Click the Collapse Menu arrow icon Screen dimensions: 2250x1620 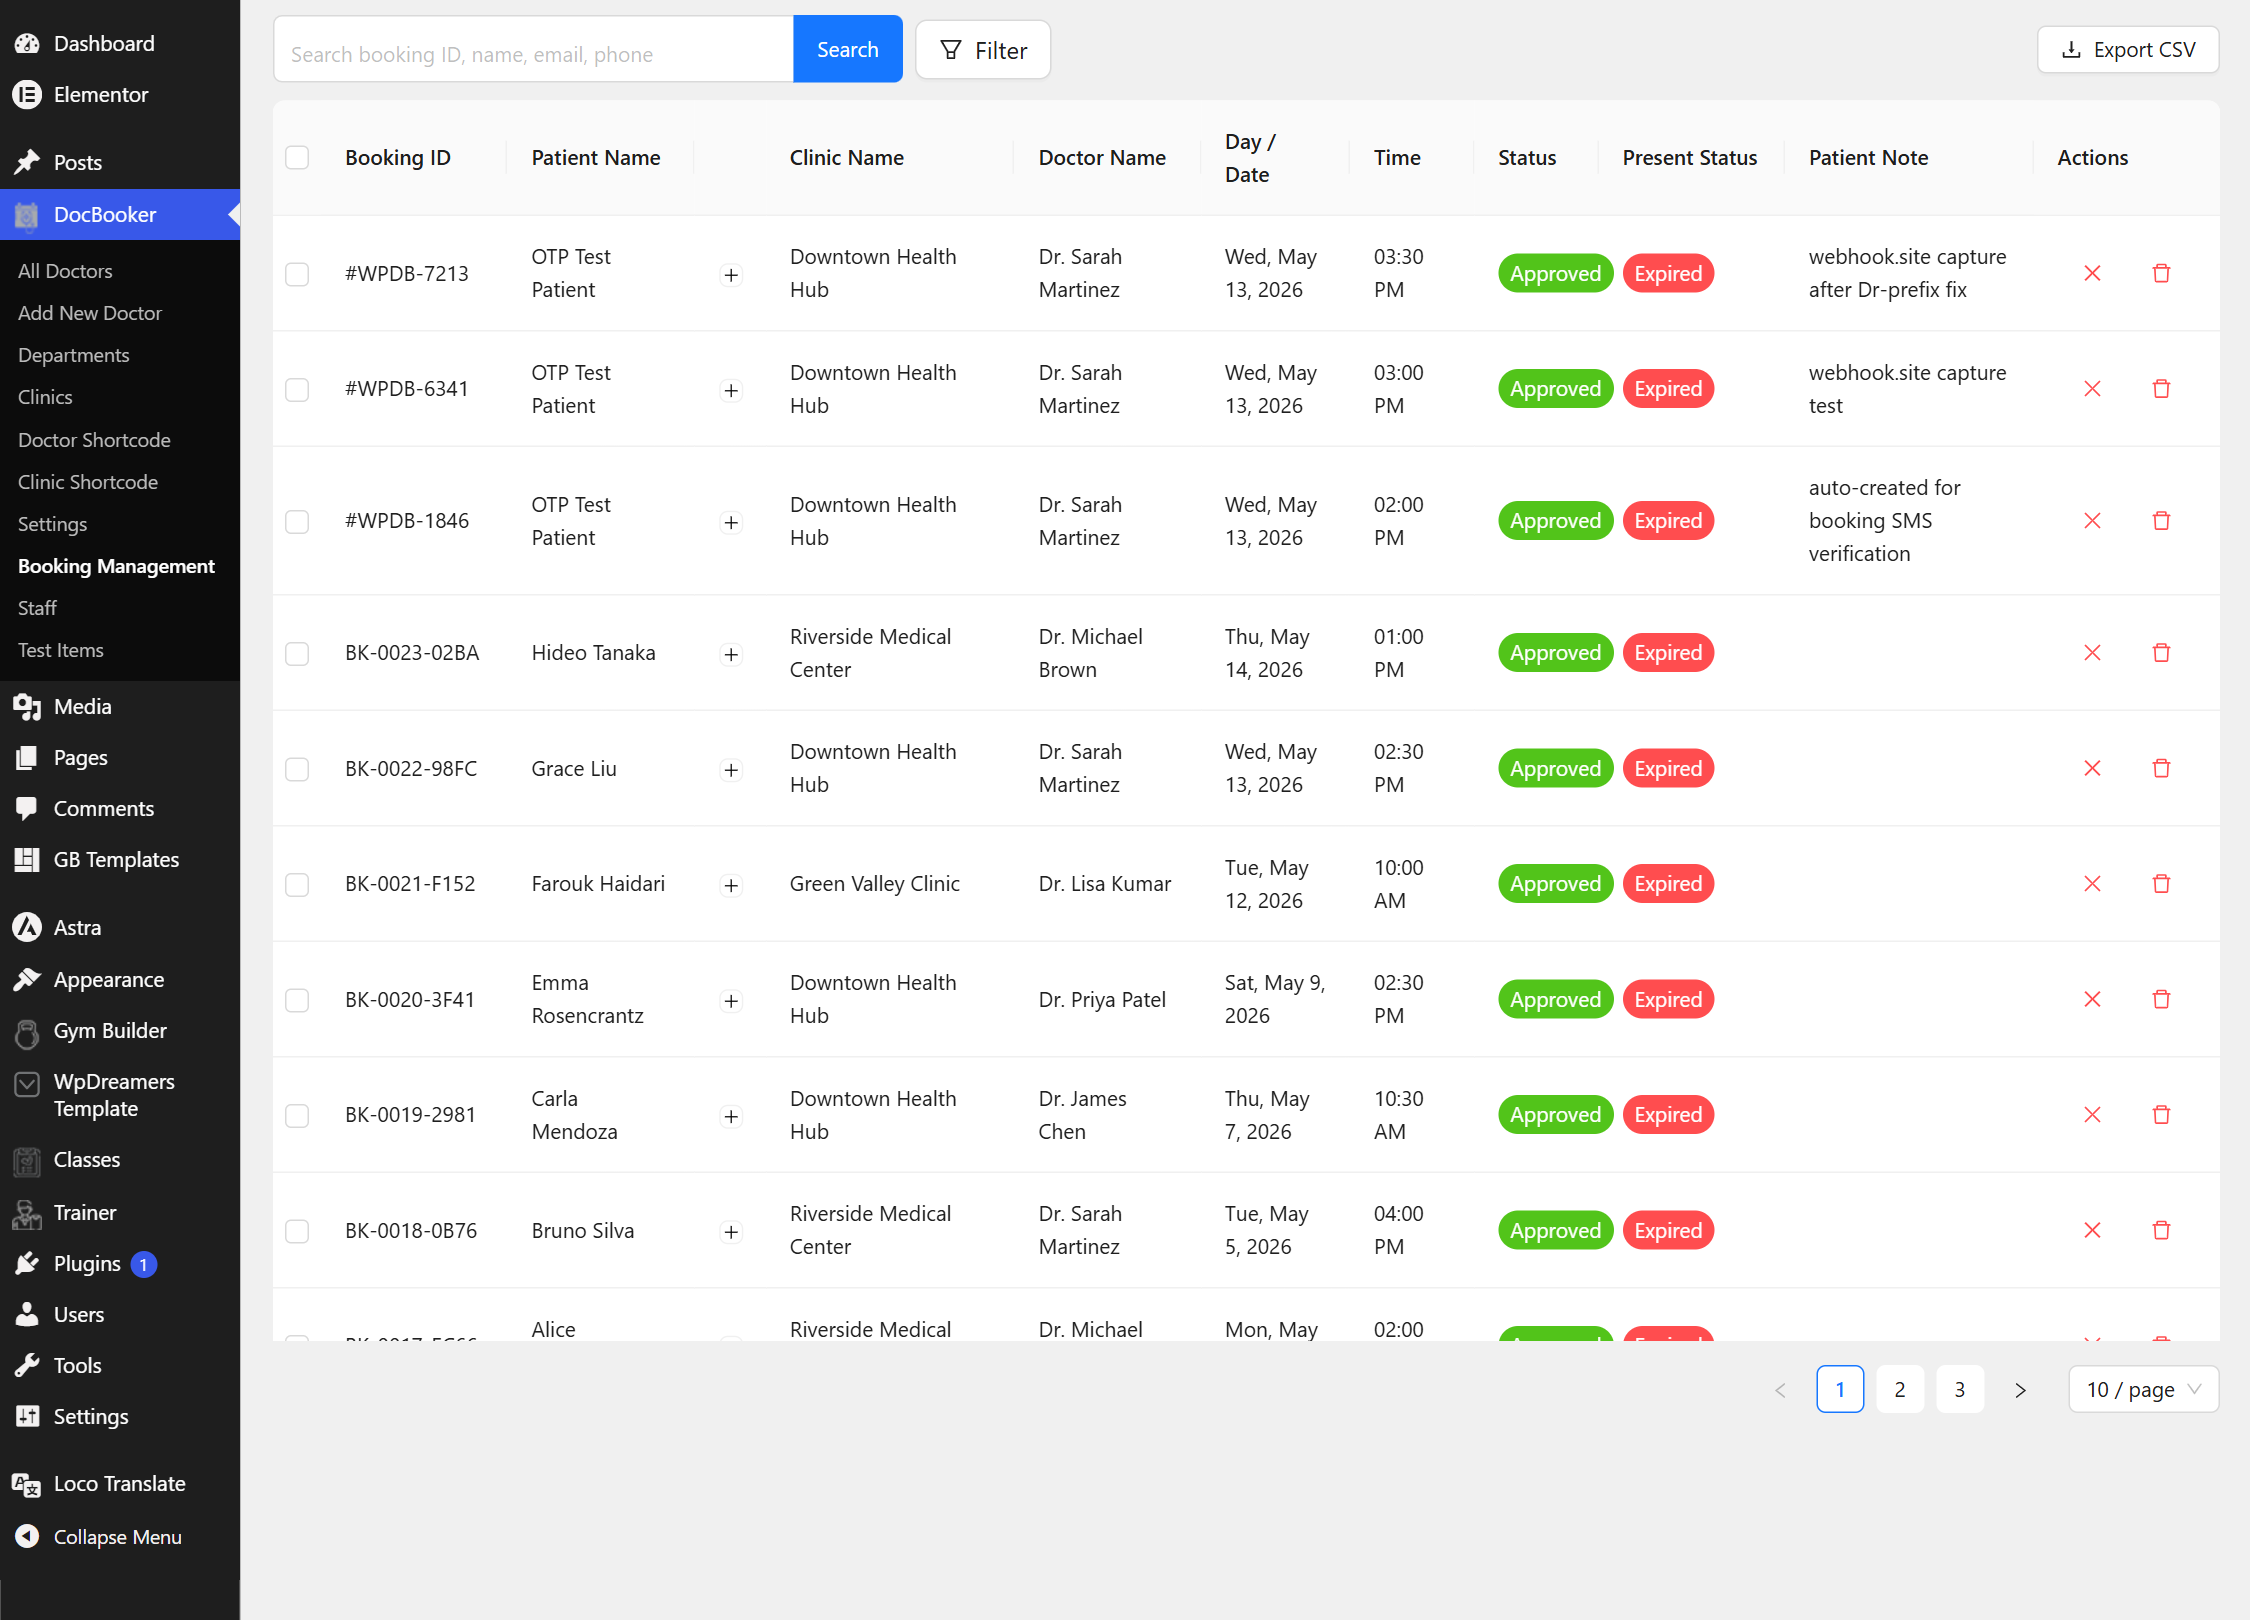click(x=27, y=1536)
